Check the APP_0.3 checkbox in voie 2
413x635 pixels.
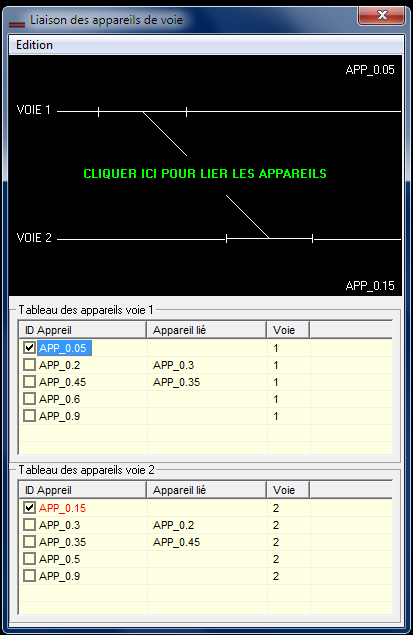coord(29,525)
